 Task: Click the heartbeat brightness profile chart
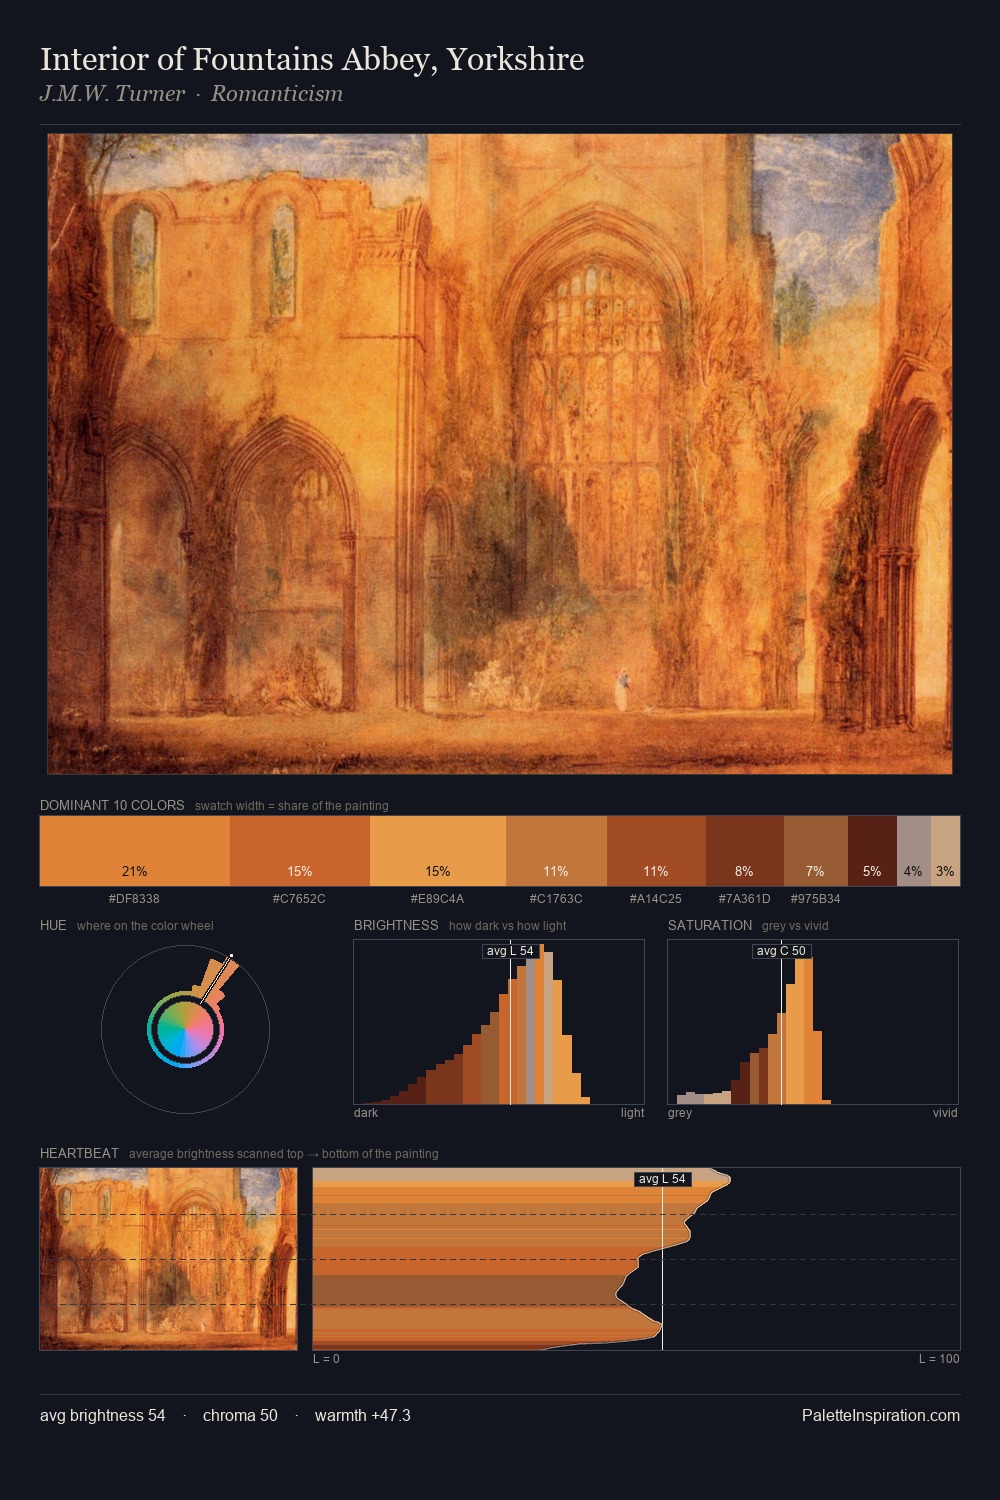pyautogui.click(x=636, y=1259)
